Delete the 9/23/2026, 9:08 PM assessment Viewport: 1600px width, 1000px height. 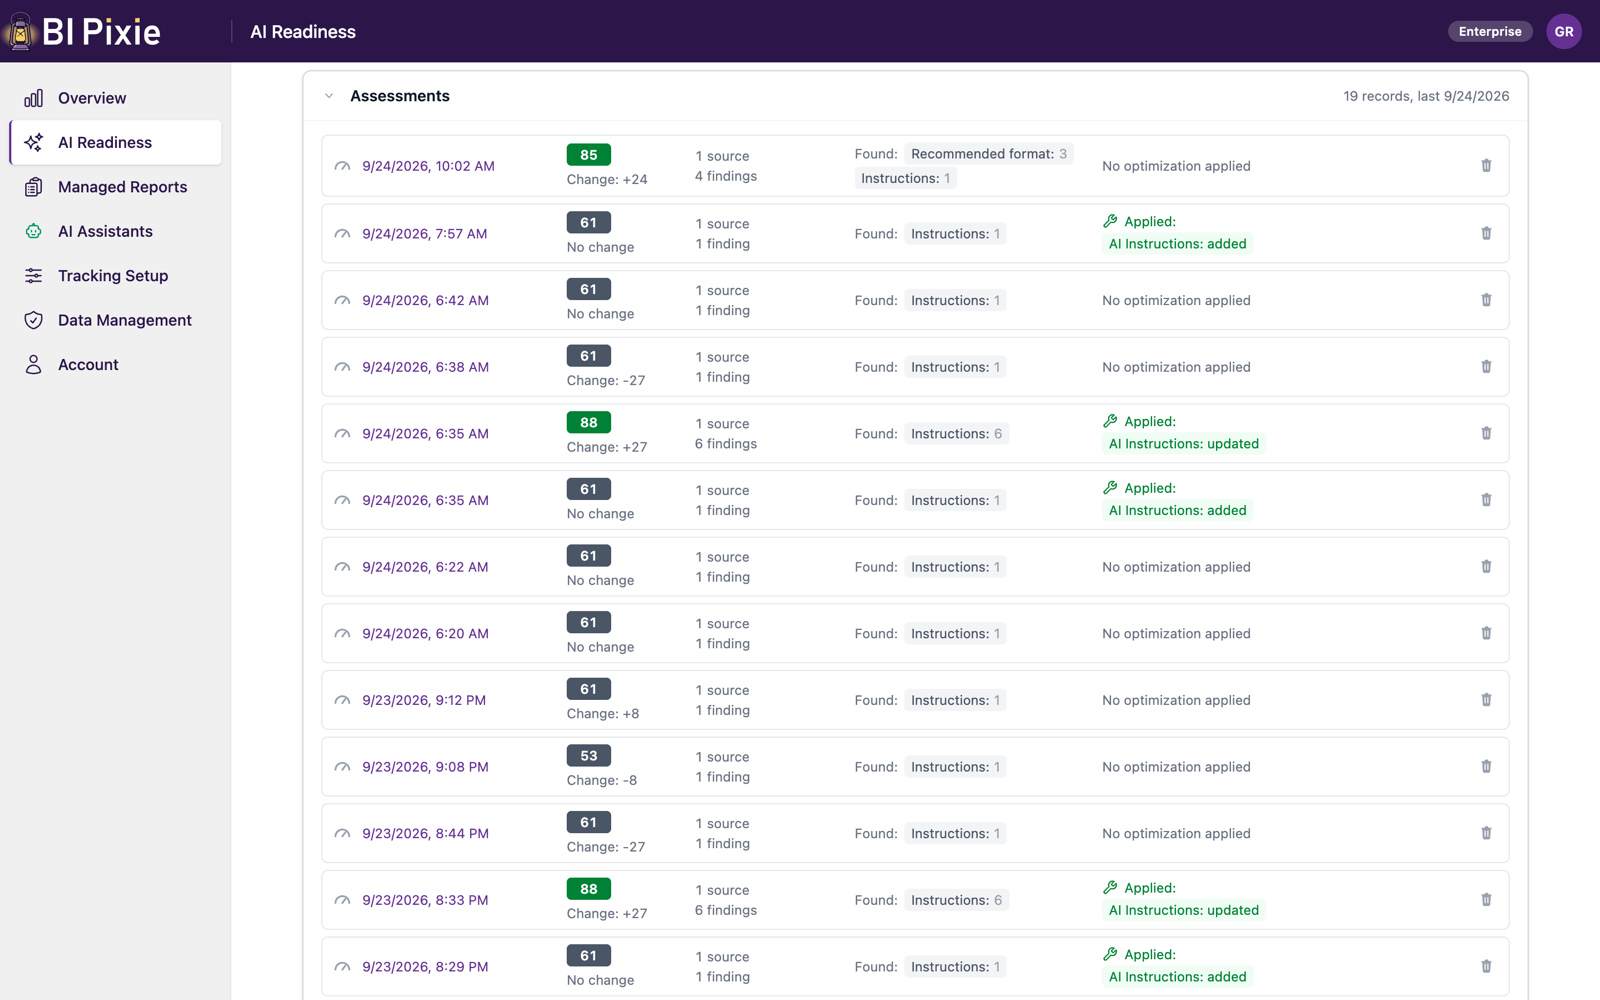click(x=1486, y=767)
